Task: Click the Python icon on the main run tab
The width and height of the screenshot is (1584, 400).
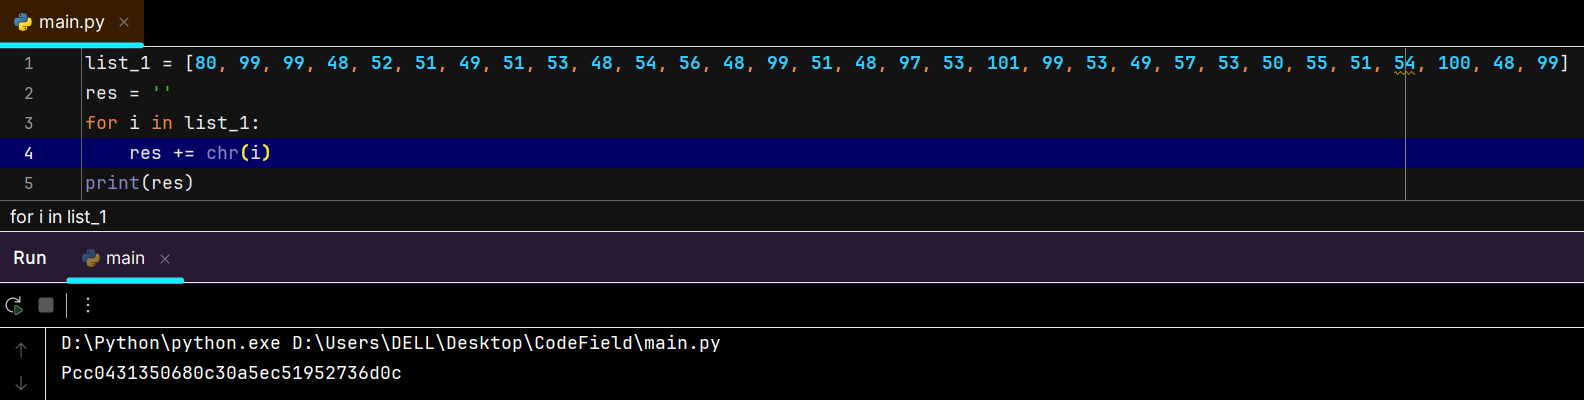Action: 91,258
